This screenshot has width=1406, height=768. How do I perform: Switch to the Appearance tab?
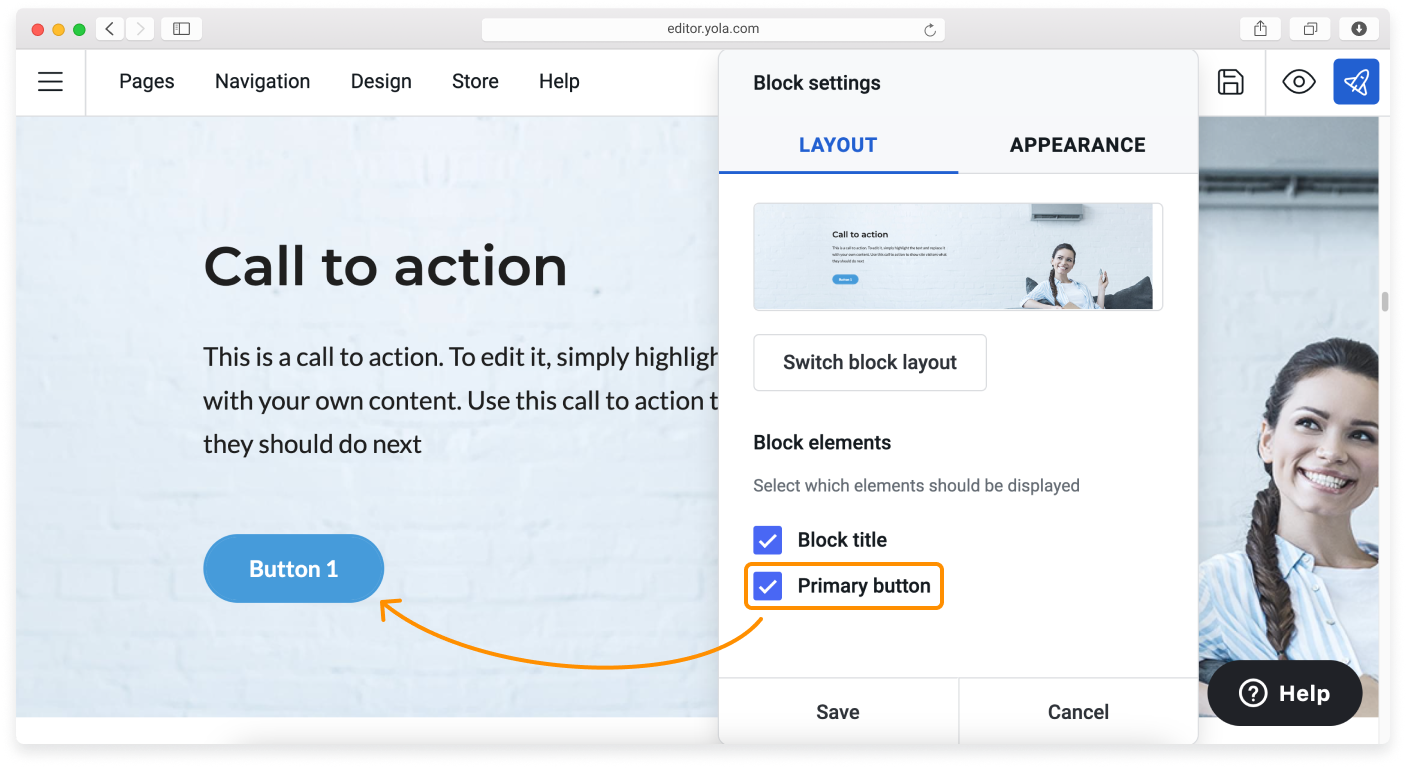click(x=1077, y=145)
